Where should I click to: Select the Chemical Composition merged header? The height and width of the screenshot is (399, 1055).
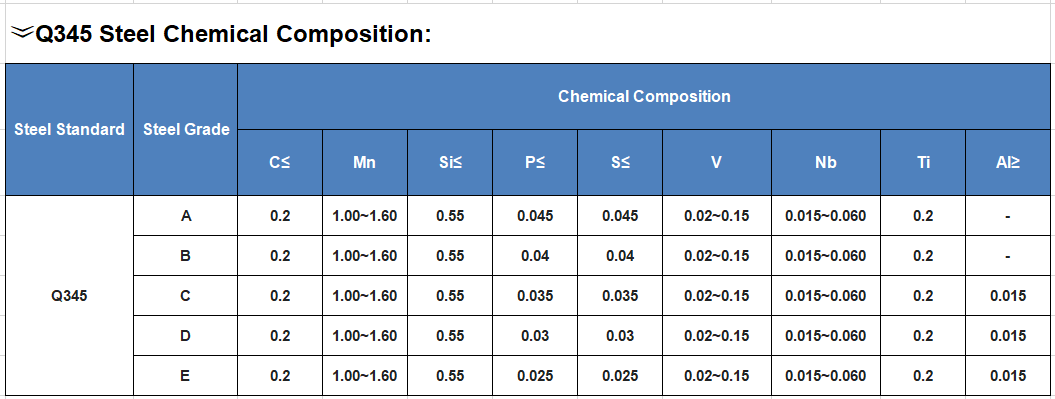(644, 96)
